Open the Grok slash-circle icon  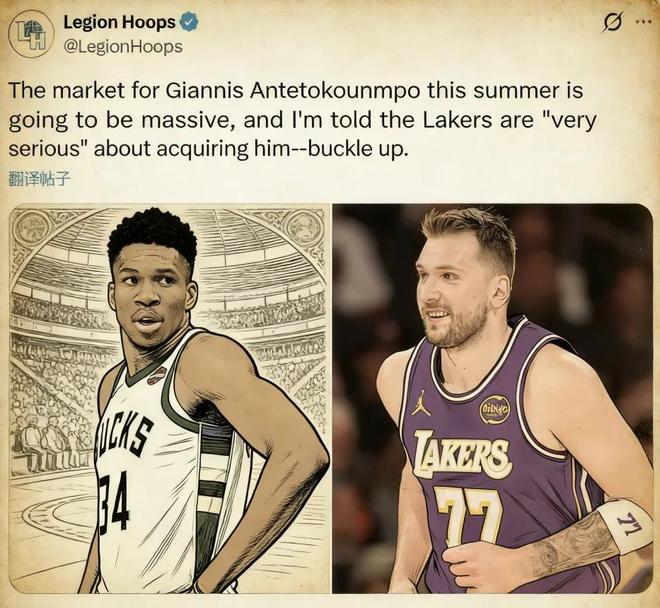611,23
